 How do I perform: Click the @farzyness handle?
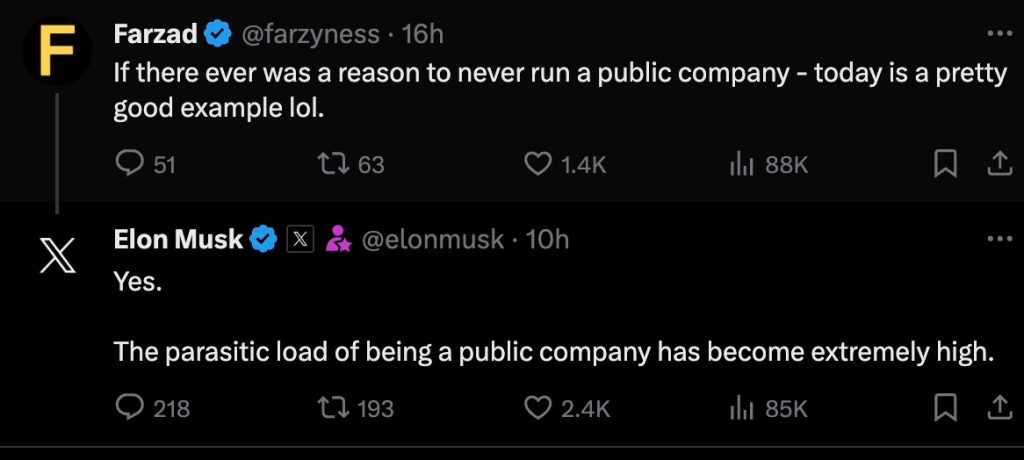pyautogui.click(x=310, y=34)
